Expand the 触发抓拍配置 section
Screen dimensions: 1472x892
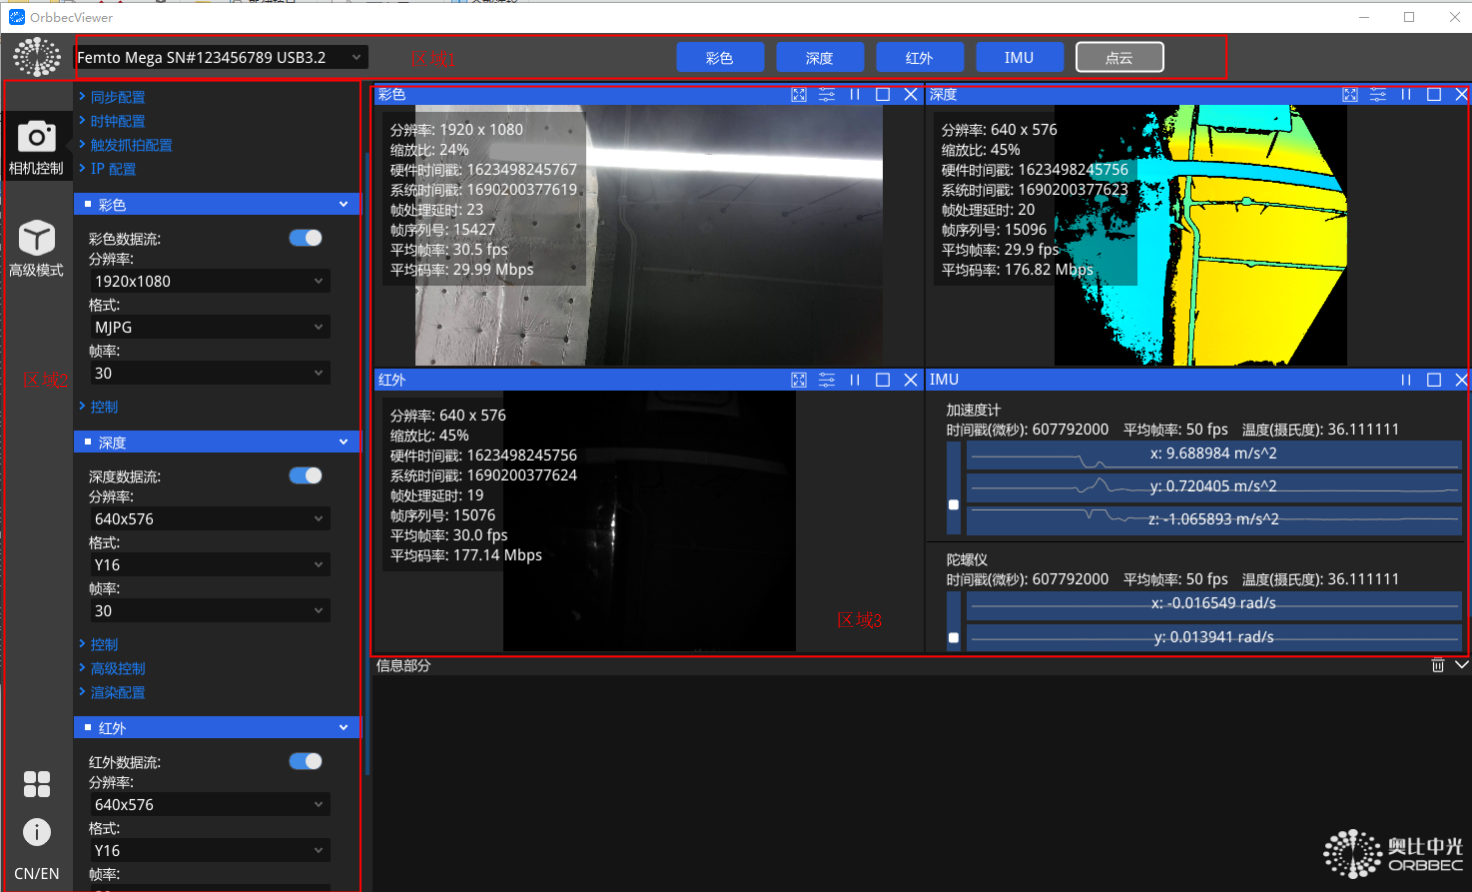[x=125, y=145]
